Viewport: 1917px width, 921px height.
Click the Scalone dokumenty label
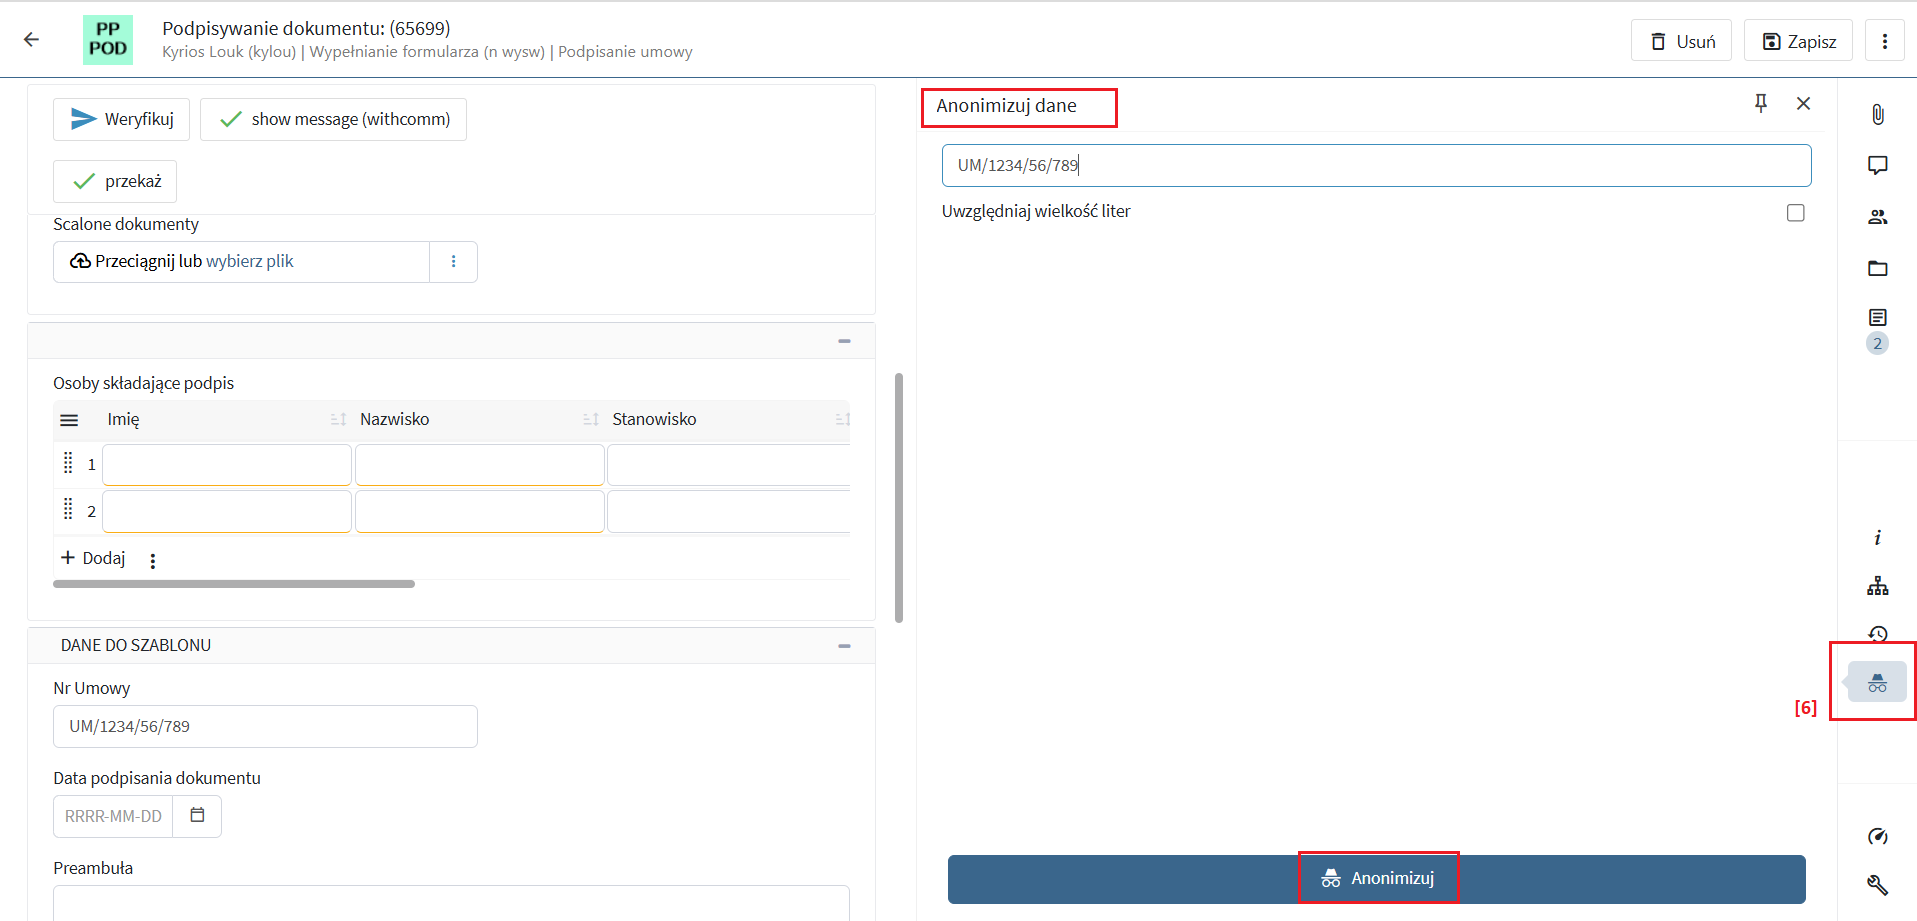(x=126, y=224)
